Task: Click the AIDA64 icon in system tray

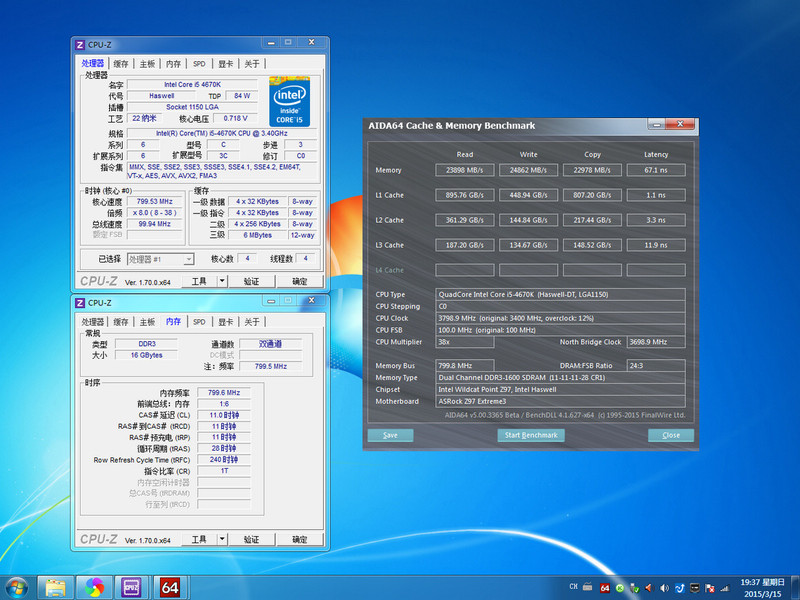Action: 603,586
